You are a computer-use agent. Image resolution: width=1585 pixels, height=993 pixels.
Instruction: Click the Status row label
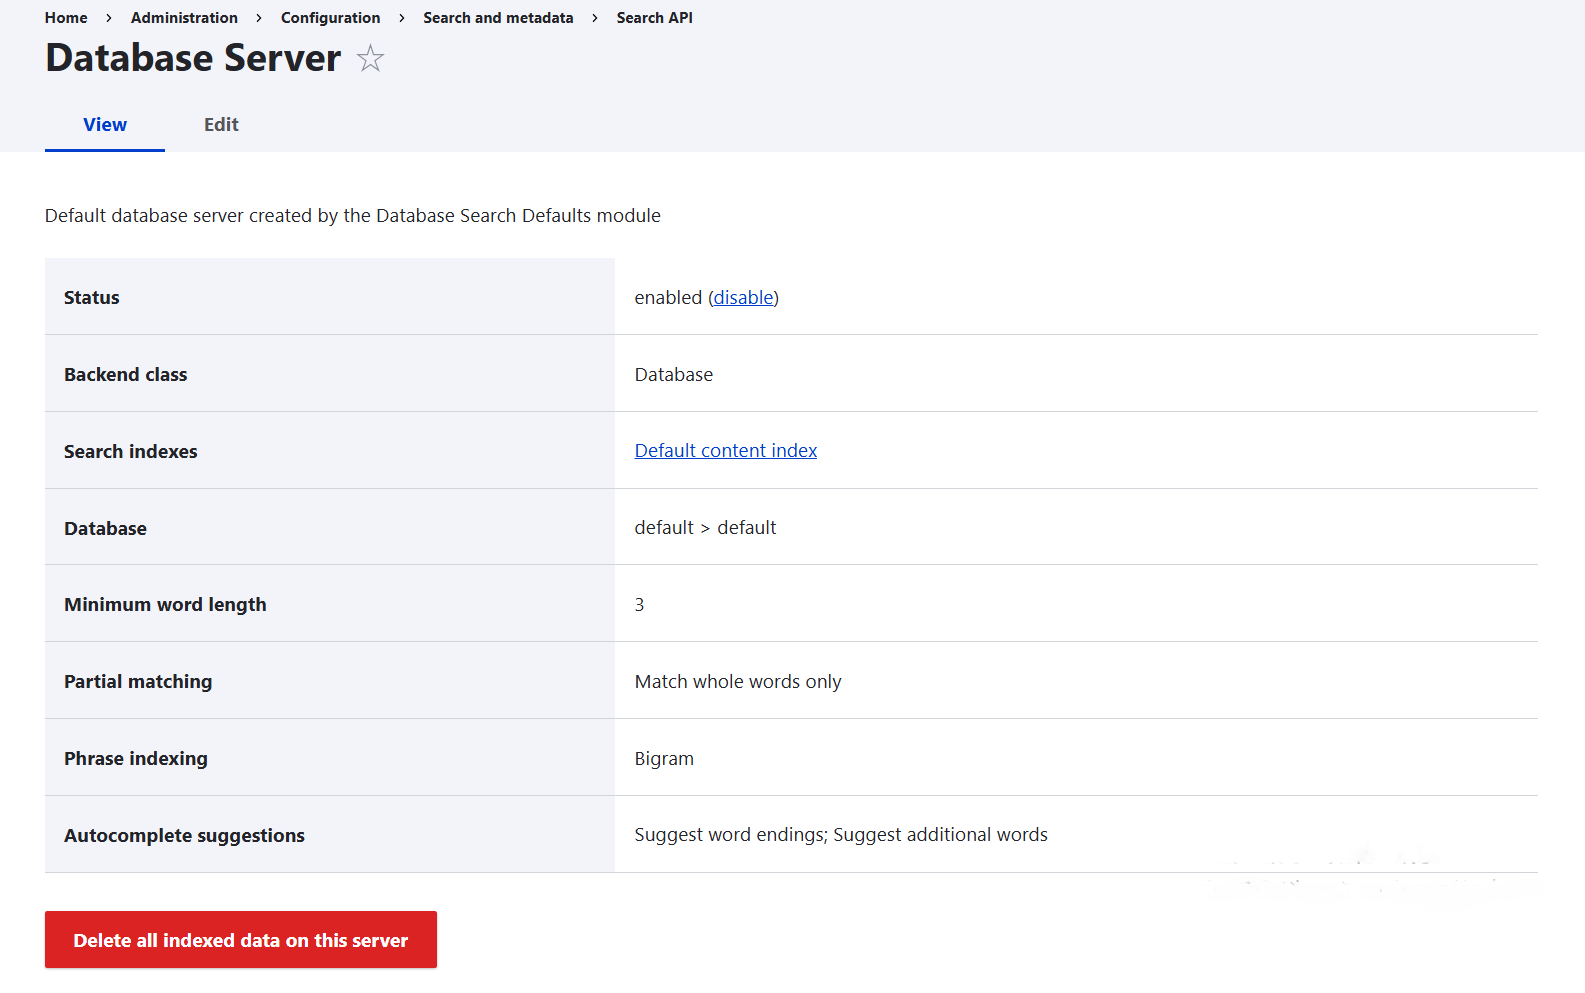pyautogui.click(x=92, y=298)
